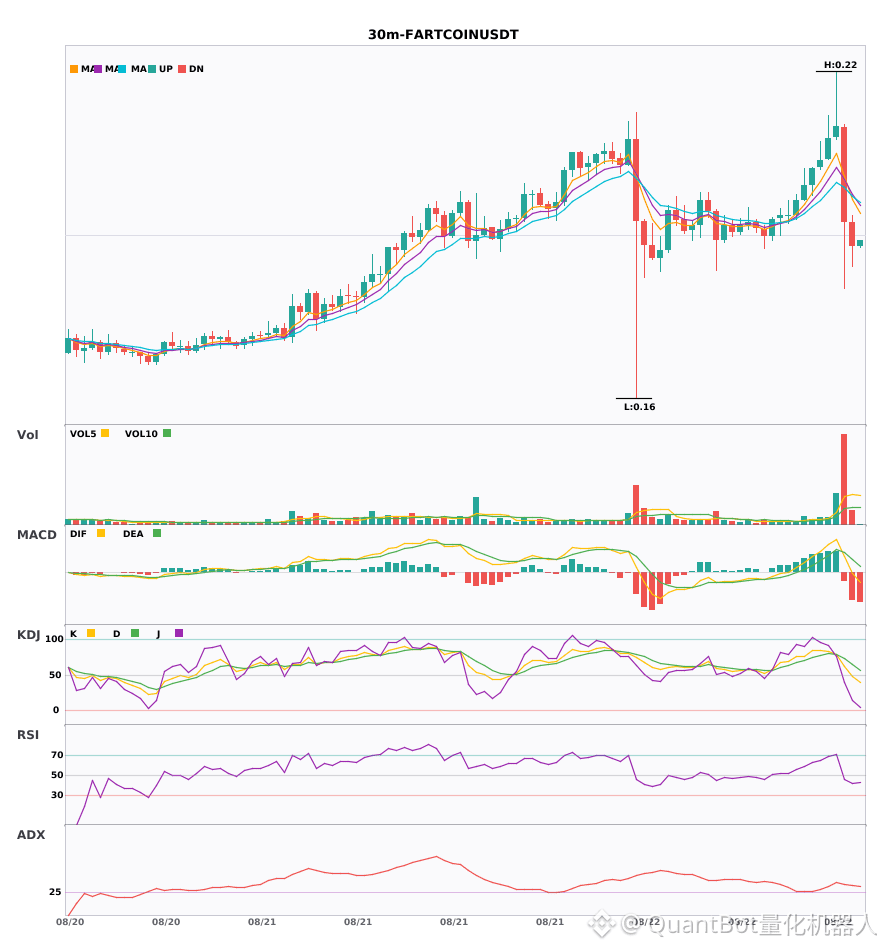The image size is (885, 950).
Task: Click the KDJ axis value 100
Action: click(54, 639)
